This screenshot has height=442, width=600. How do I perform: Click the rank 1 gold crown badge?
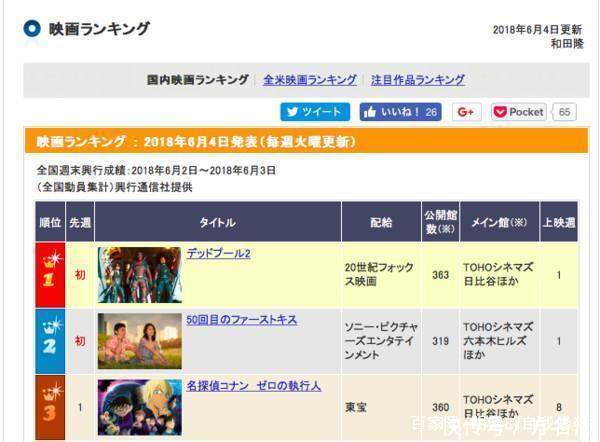(50, 275)
